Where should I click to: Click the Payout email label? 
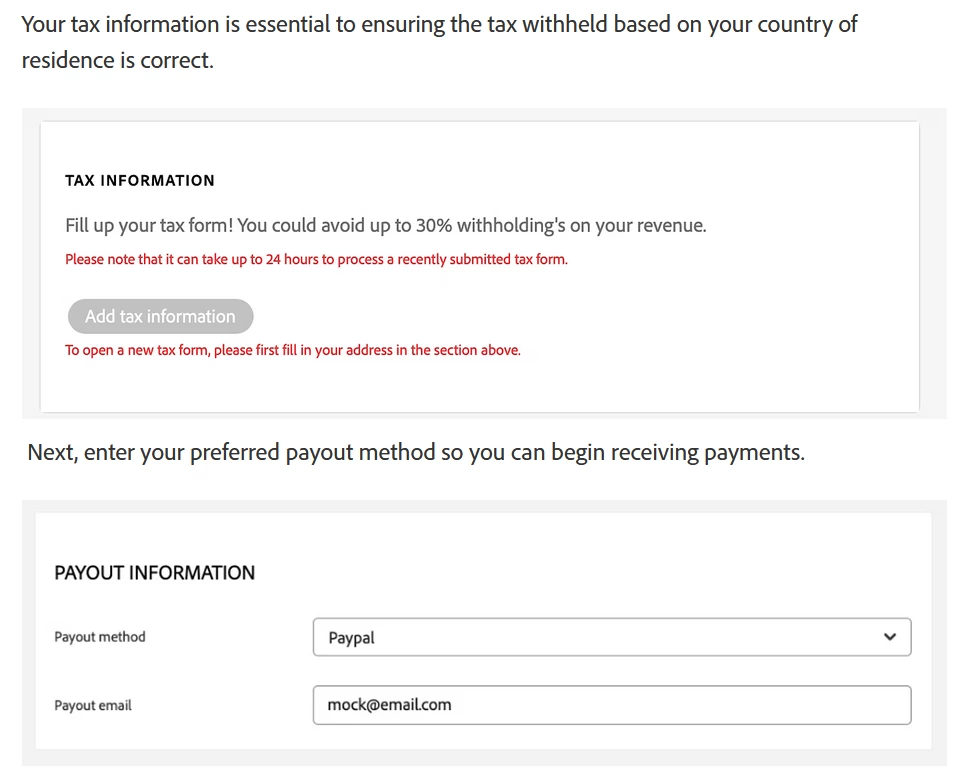(93, 705)
